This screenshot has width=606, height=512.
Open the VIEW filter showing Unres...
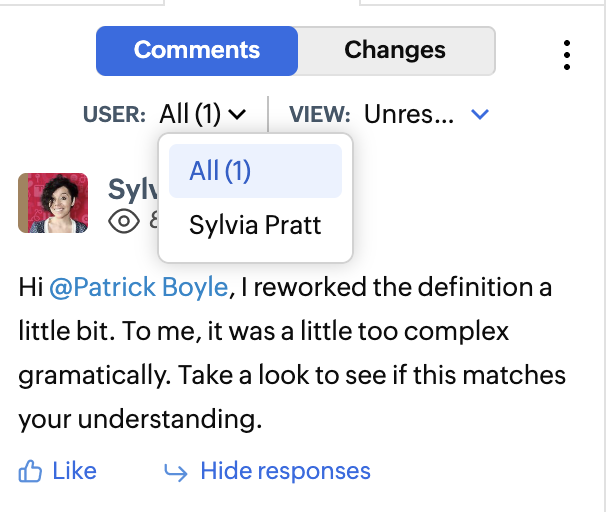(x=409, y=114)
